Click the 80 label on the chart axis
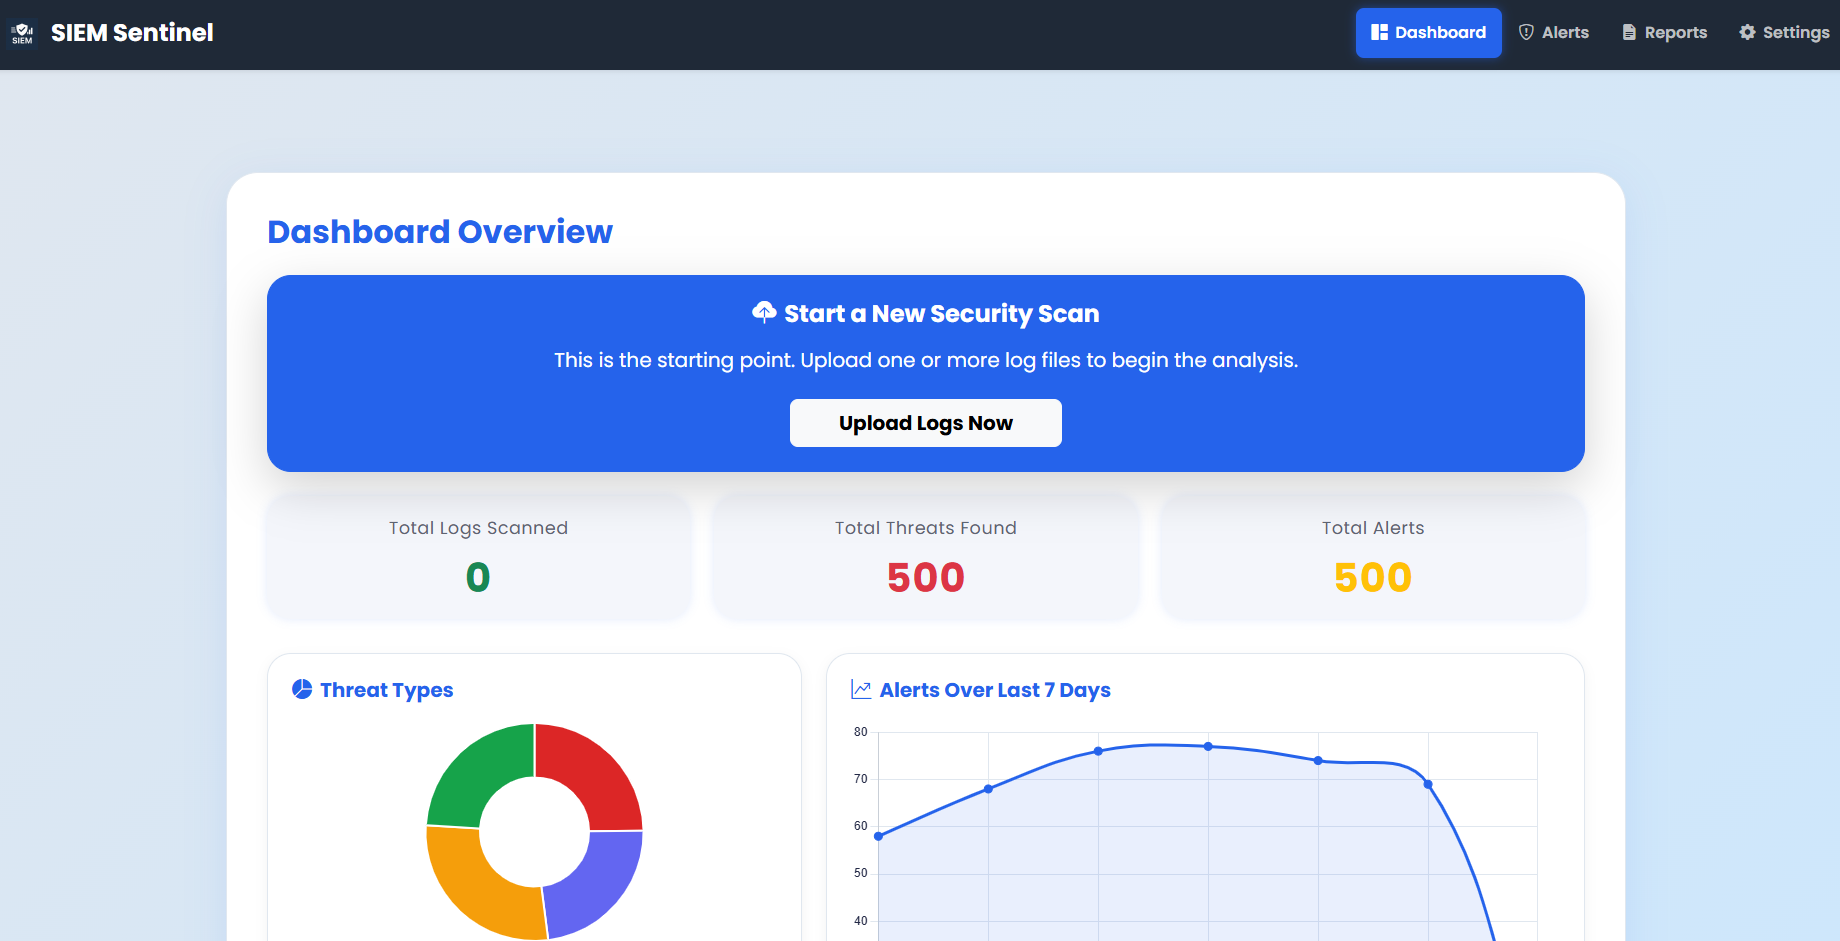 861,732
